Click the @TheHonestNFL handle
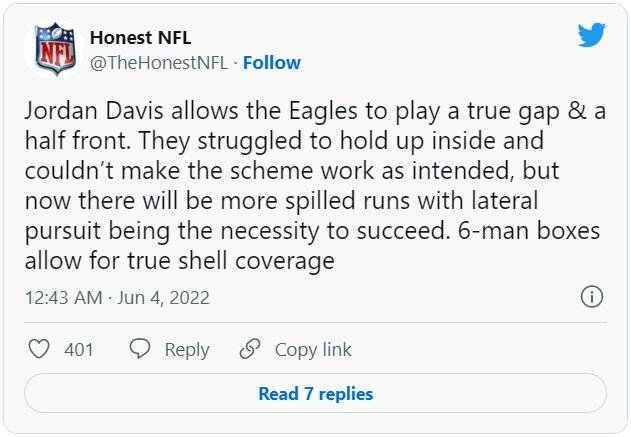 [x=158, y=62]
